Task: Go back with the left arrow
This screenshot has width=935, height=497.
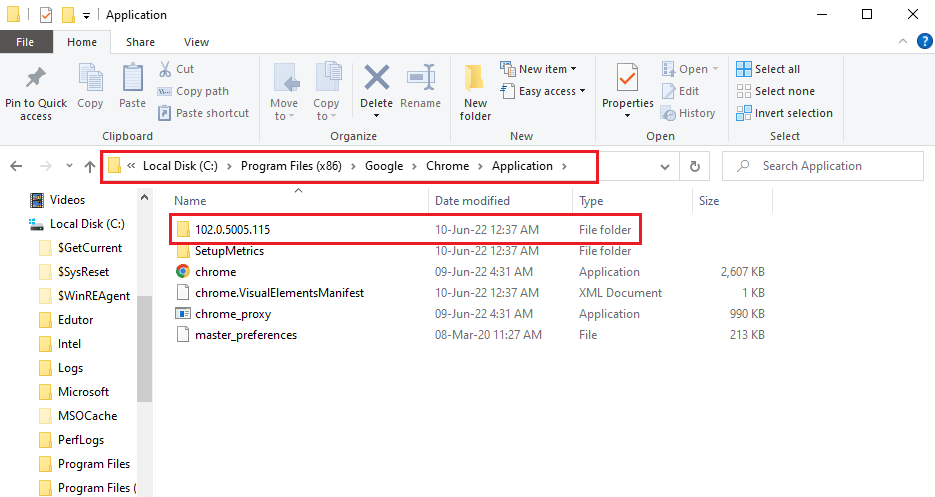Action: 17,166
